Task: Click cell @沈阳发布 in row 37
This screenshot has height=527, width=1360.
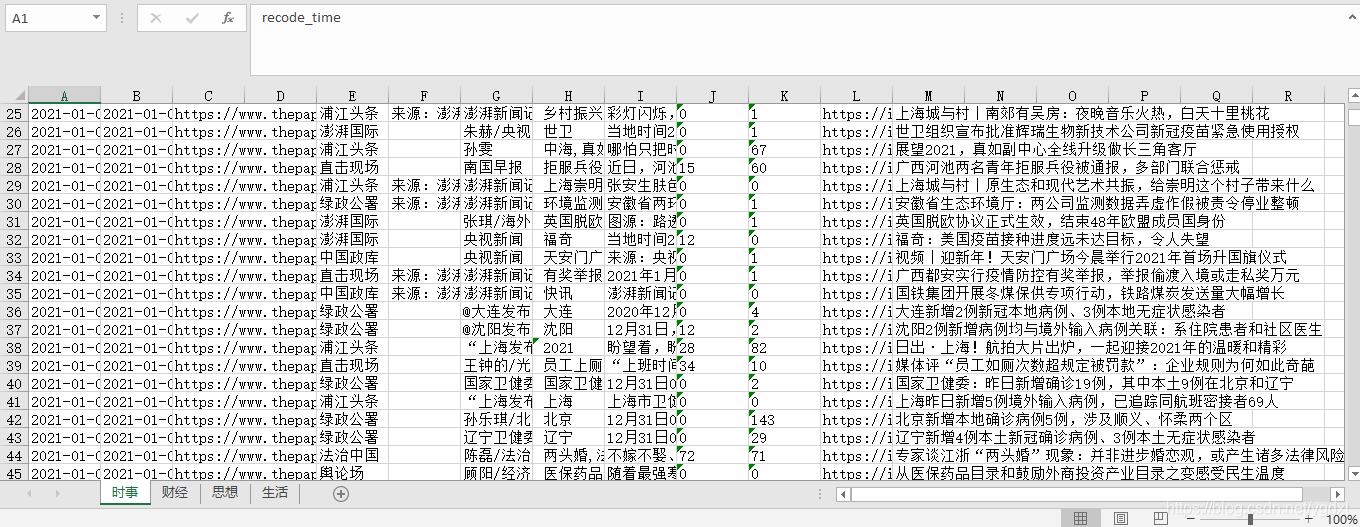Action: tap(497, 329)
